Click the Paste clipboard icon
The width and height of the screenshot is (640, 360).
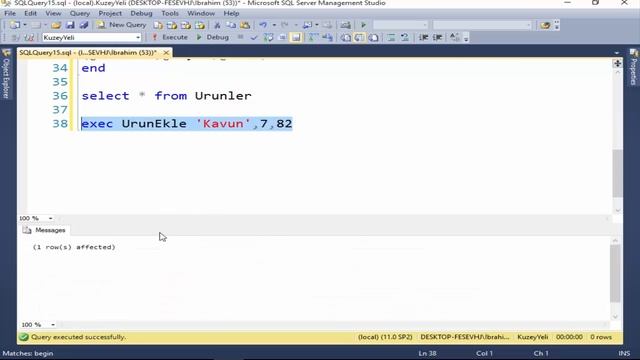[245, 25]
